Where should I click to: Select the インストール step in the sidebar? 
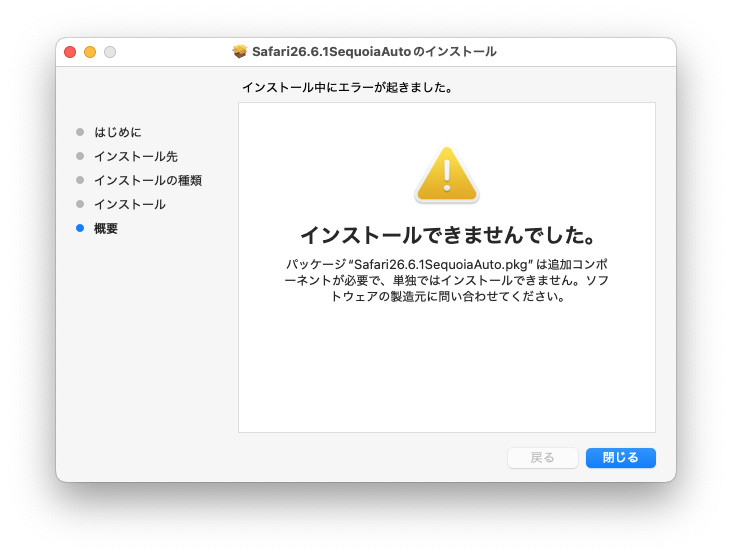click(x=130, y=204)
